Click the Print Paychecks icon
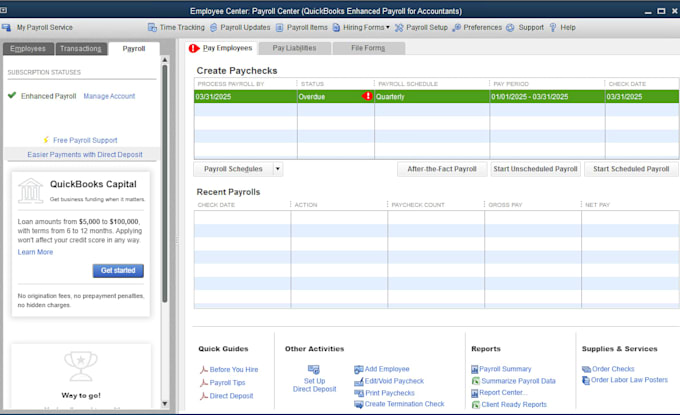The image size is (680, 415). coord(358,393)
